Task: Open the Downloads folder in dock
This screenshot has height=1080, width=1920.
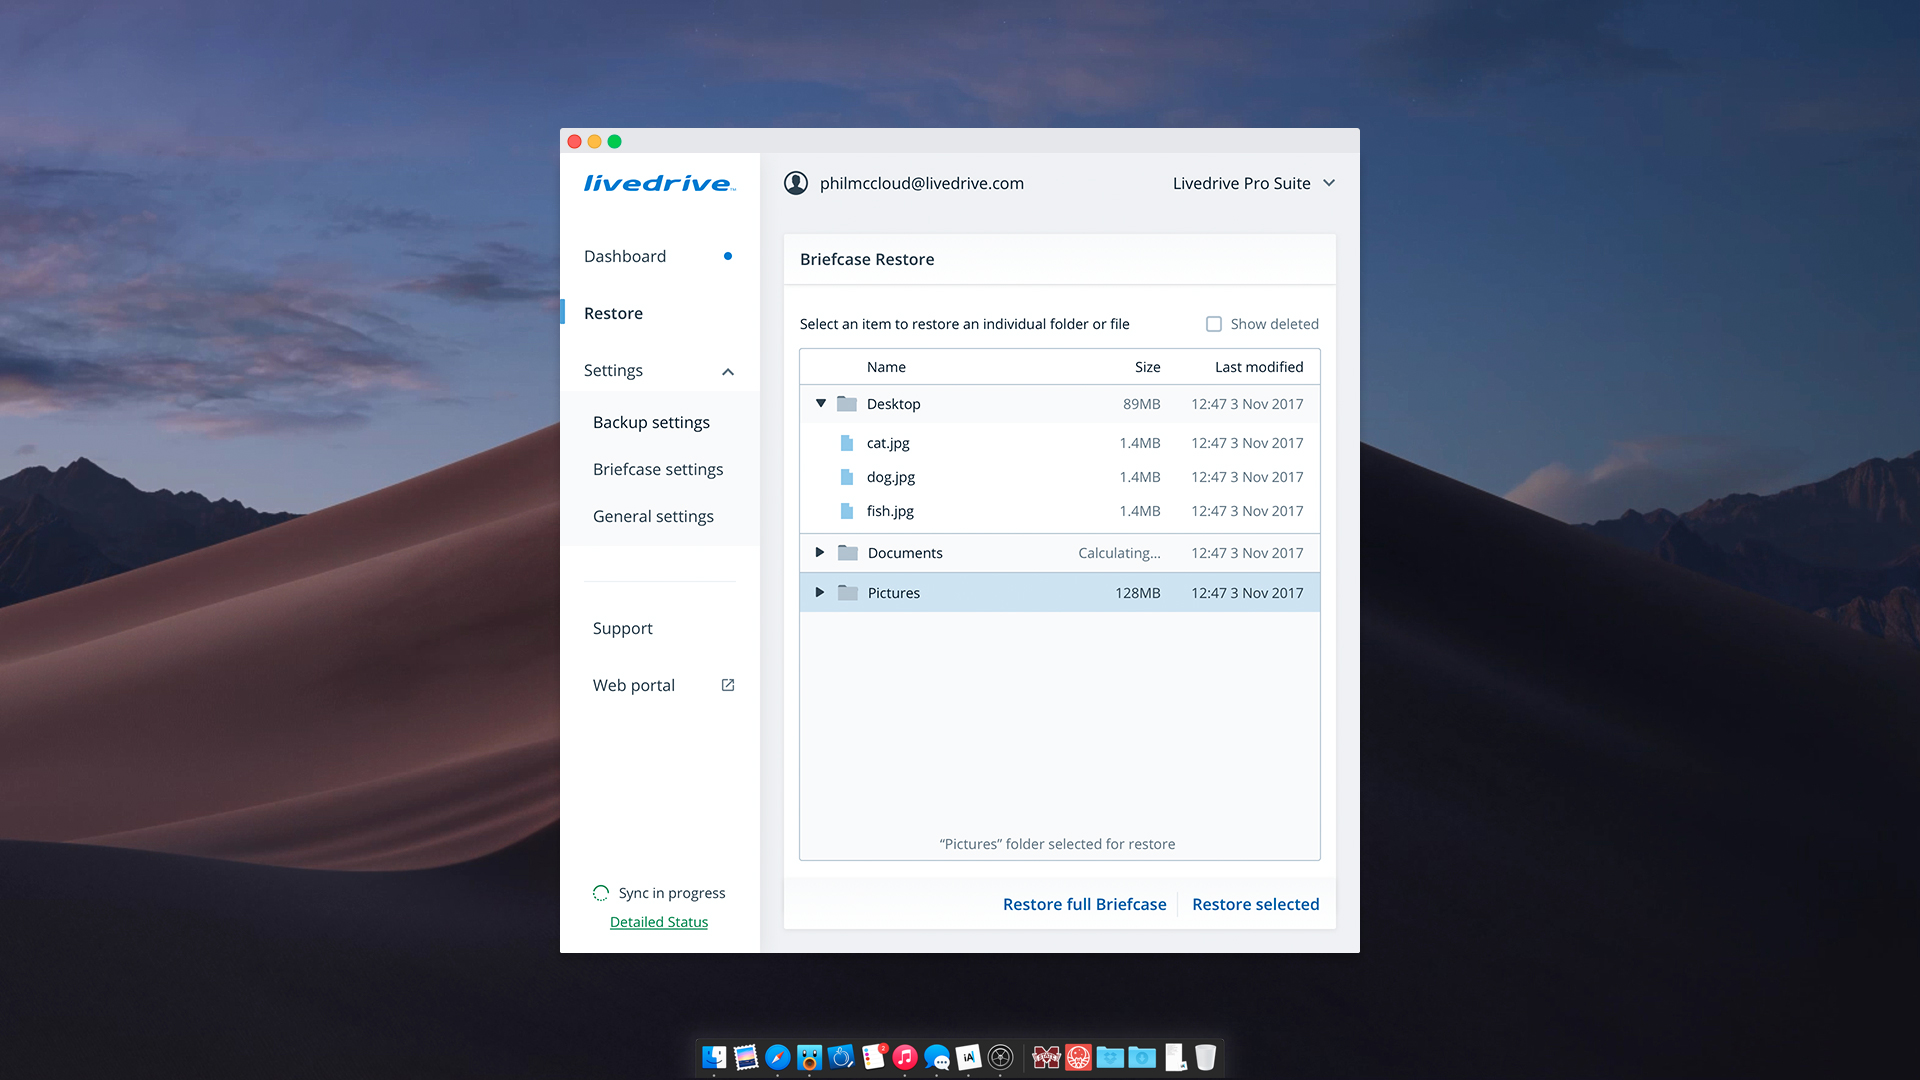Action: pos(1142,1057)
